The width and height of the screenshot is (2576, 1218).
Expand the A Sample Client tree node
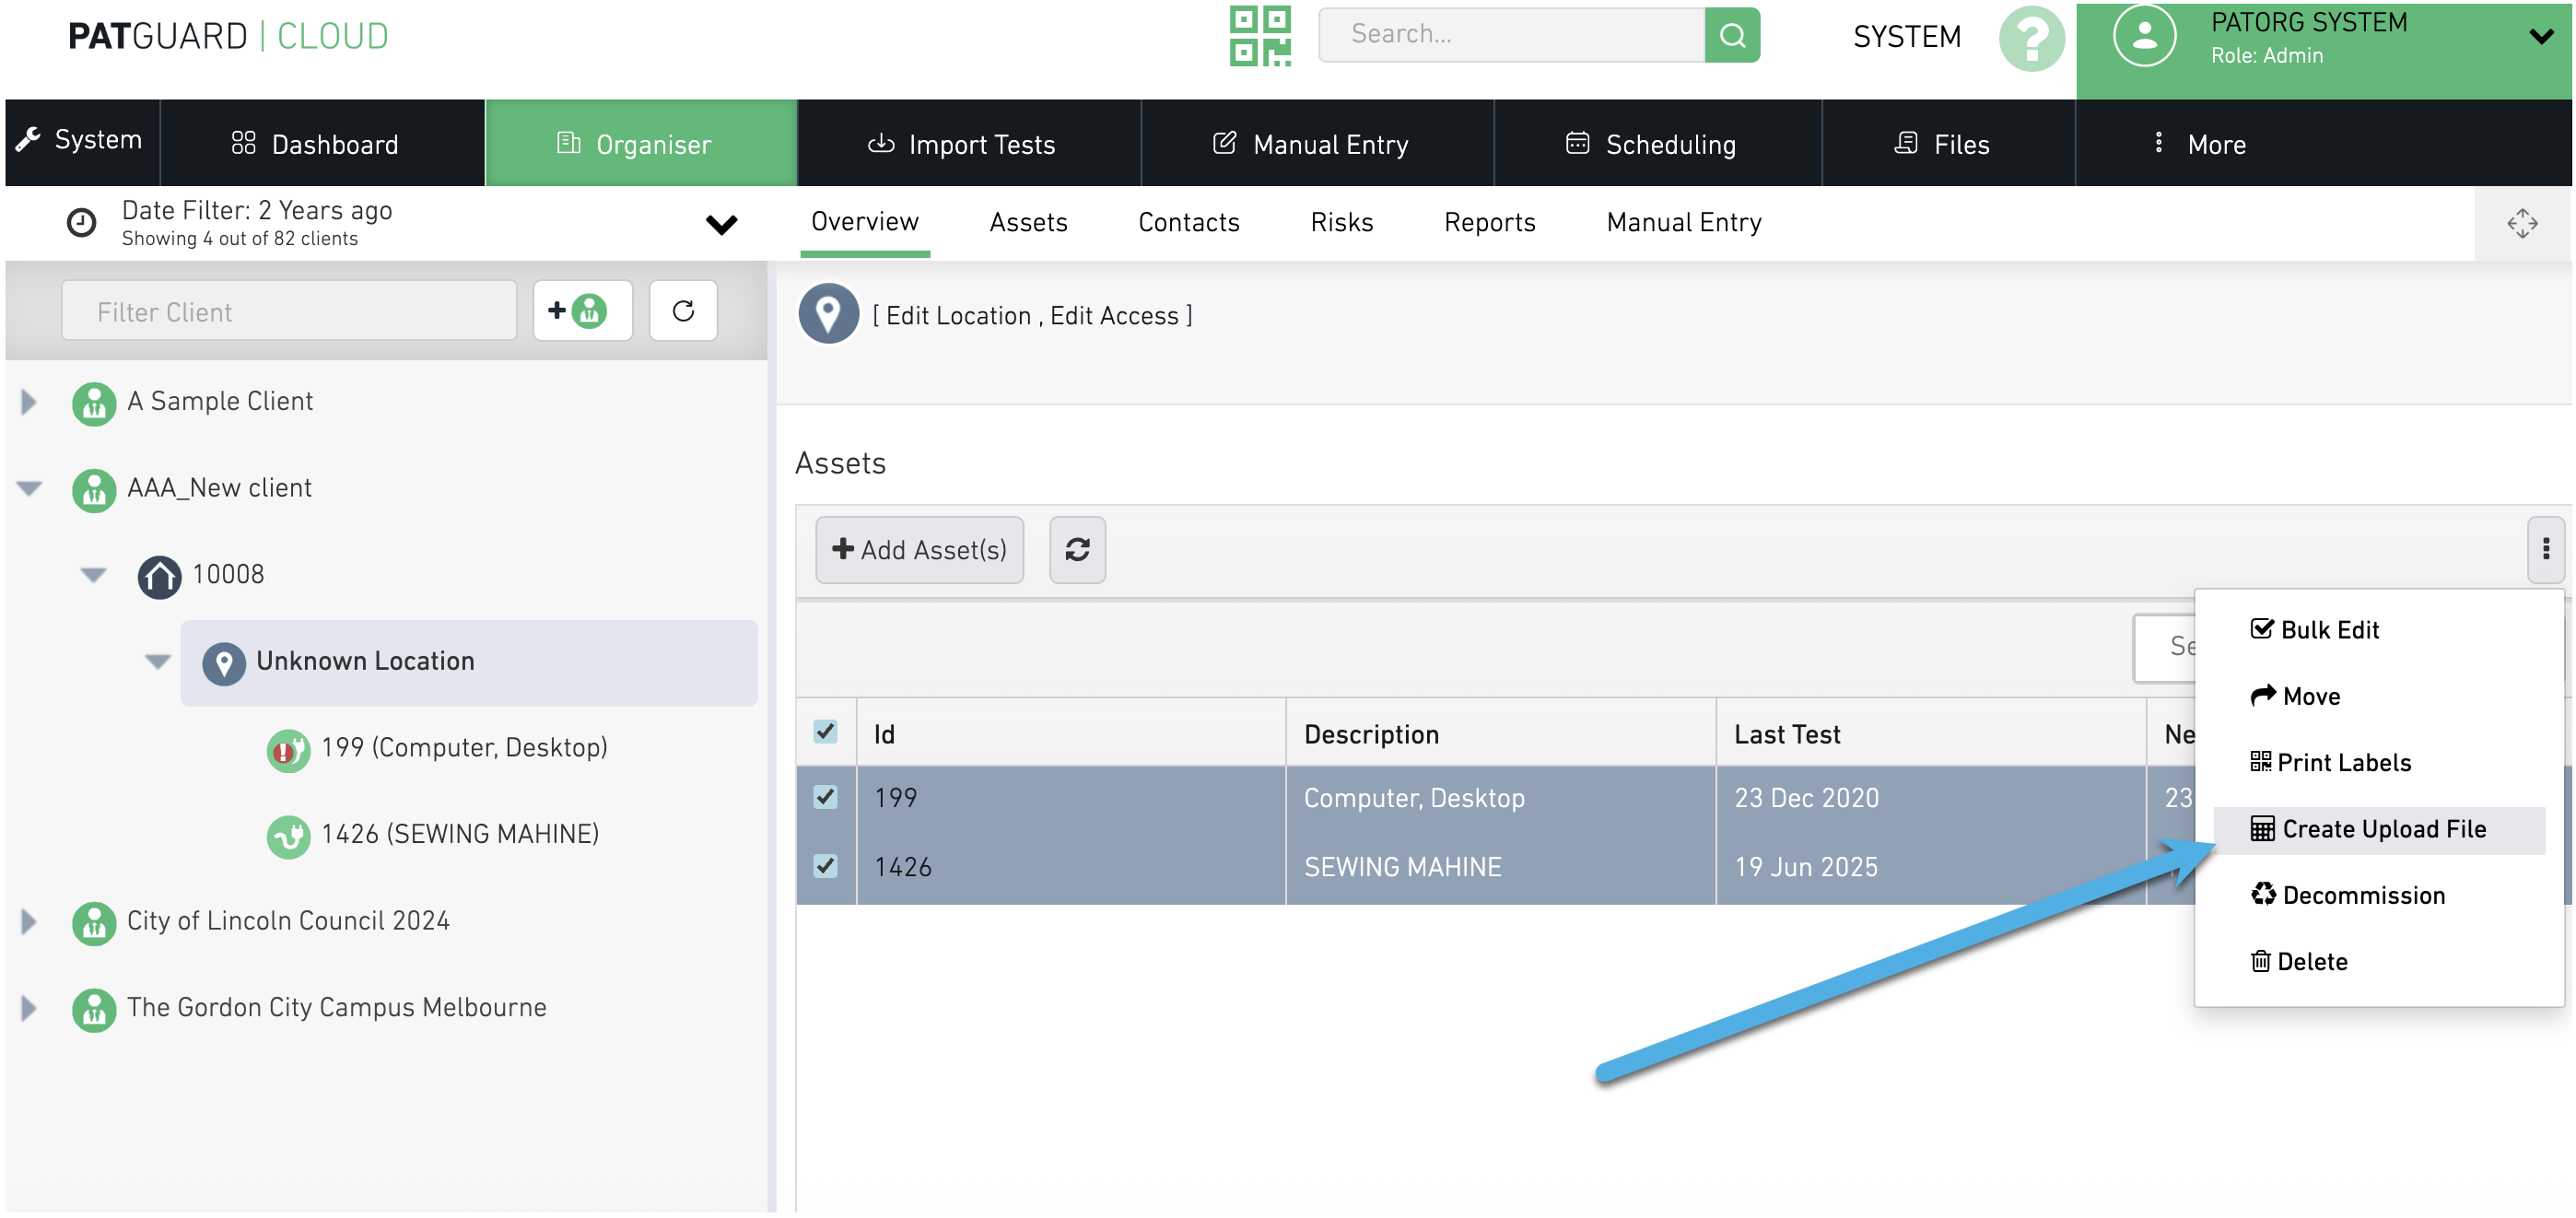click(29, 402)
